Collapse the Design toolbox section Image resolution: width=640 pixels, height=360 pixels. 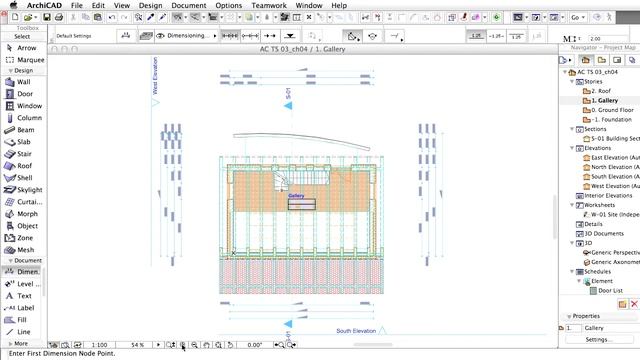click(11, 71)
